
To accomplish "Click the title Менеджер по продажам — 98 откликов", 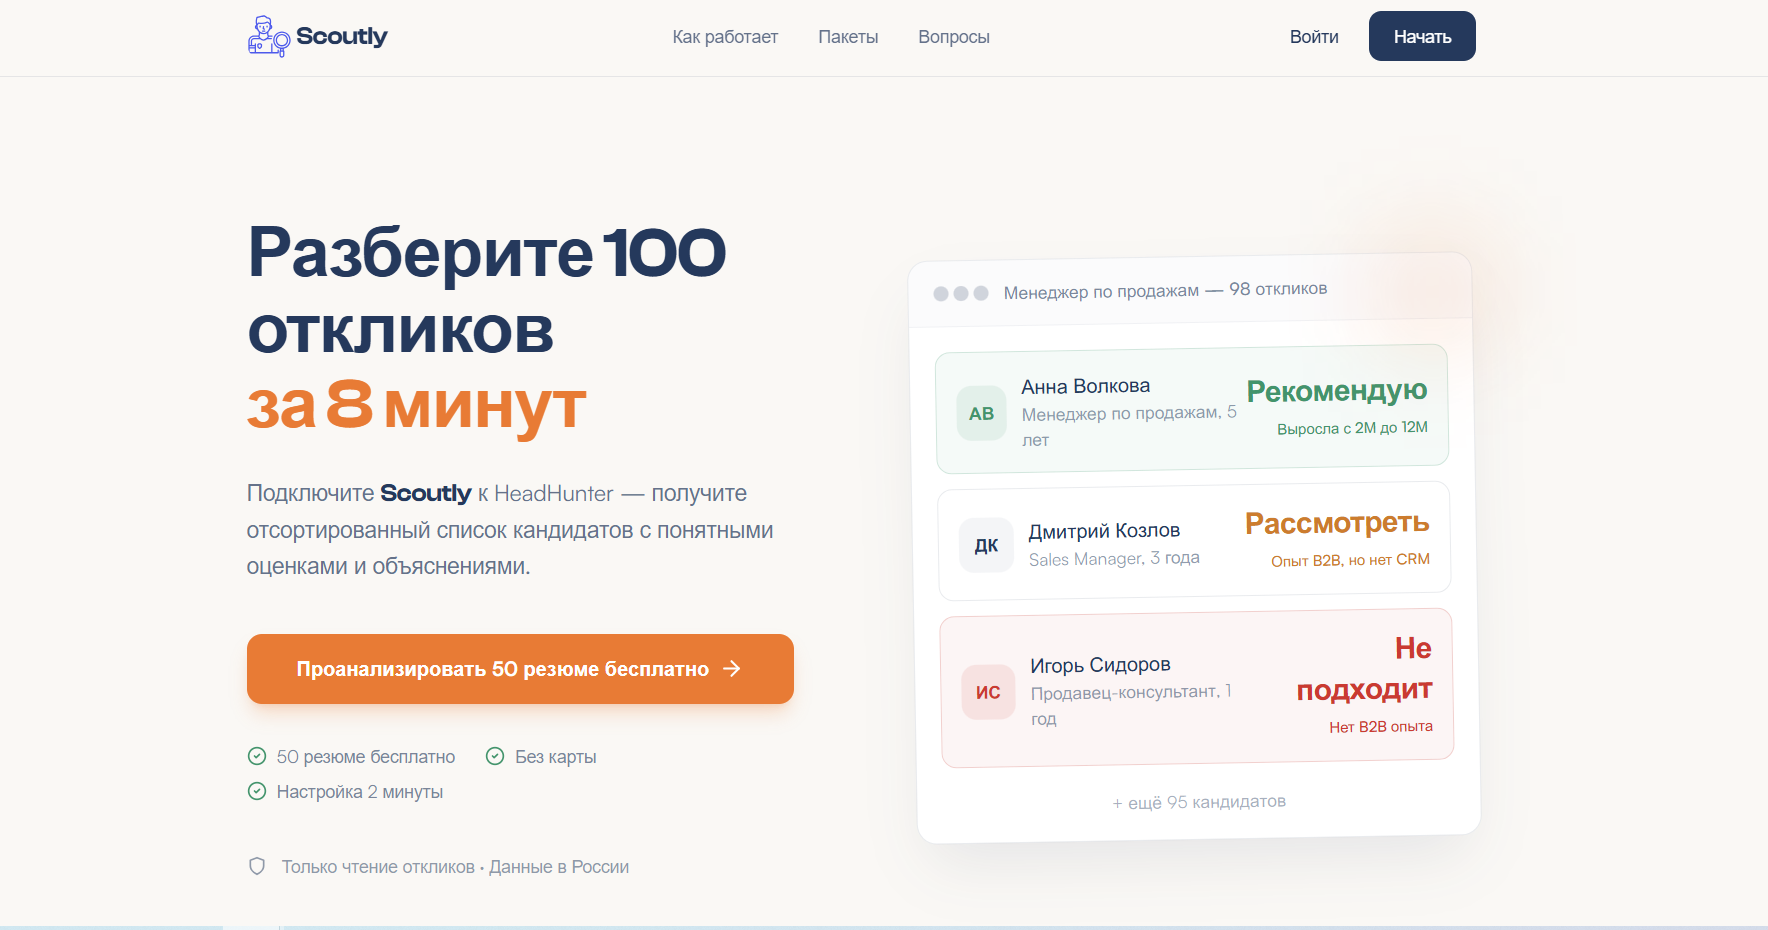I will coord(1165,290).
